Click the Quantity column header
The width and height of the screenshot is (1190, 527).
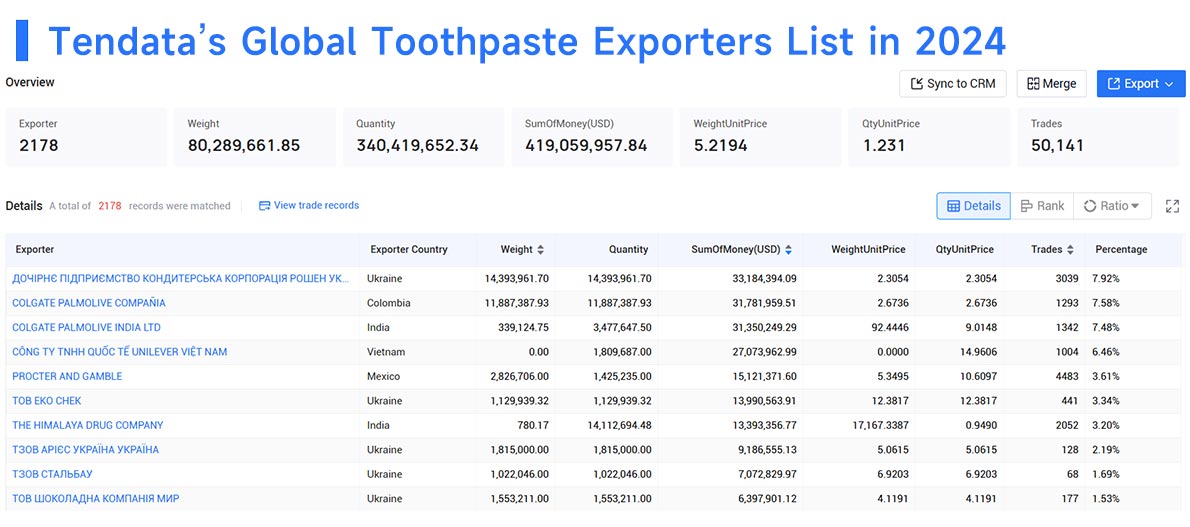click(628, 249)
